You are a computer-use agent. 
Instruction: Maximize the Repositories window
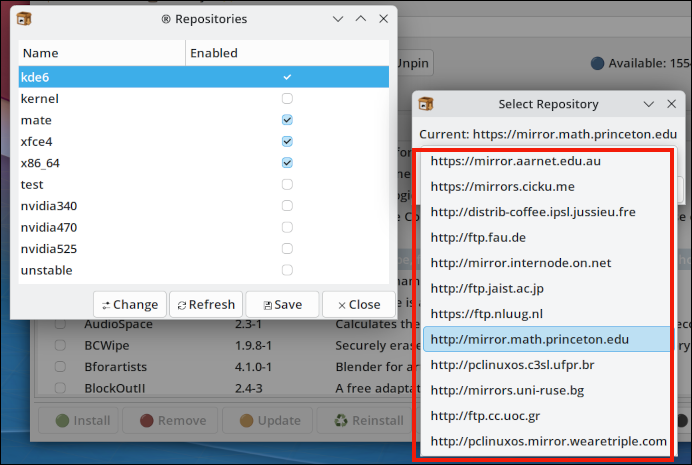click(x=361, y=18)
